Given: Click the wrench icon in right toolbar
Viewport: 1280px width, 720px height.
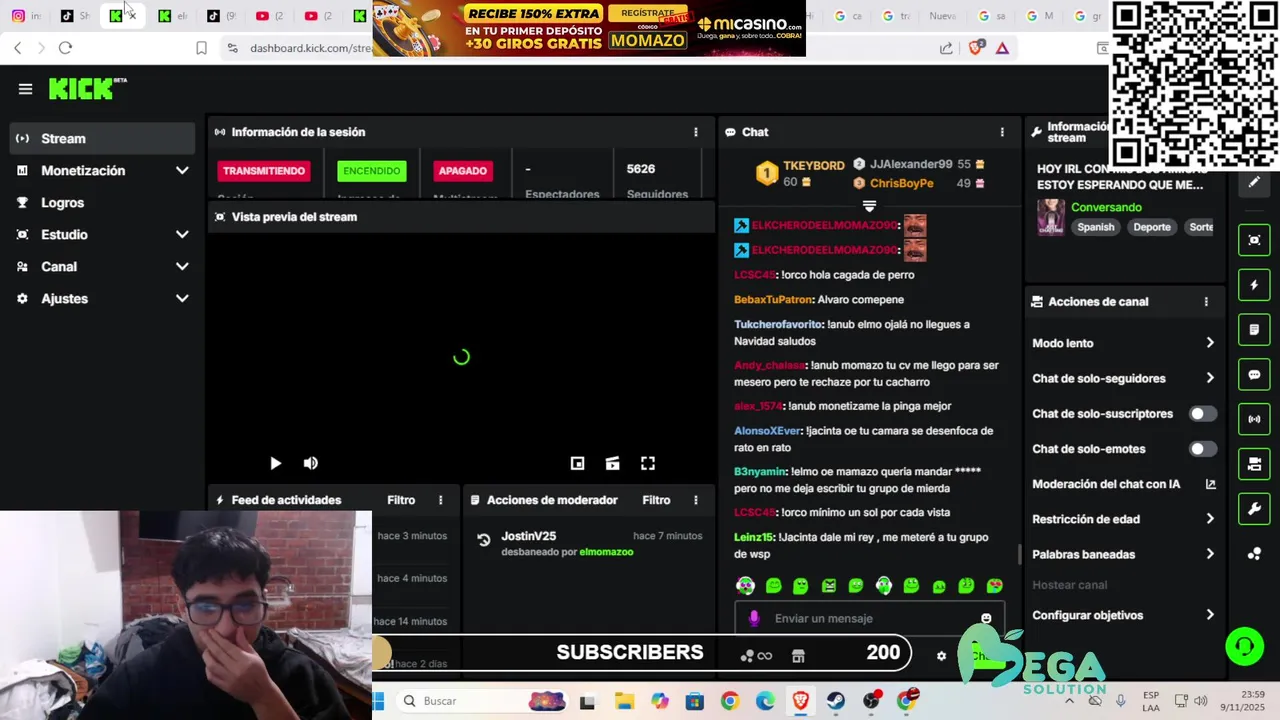Looking at the screenshot, I should [x=1254, y=509].
